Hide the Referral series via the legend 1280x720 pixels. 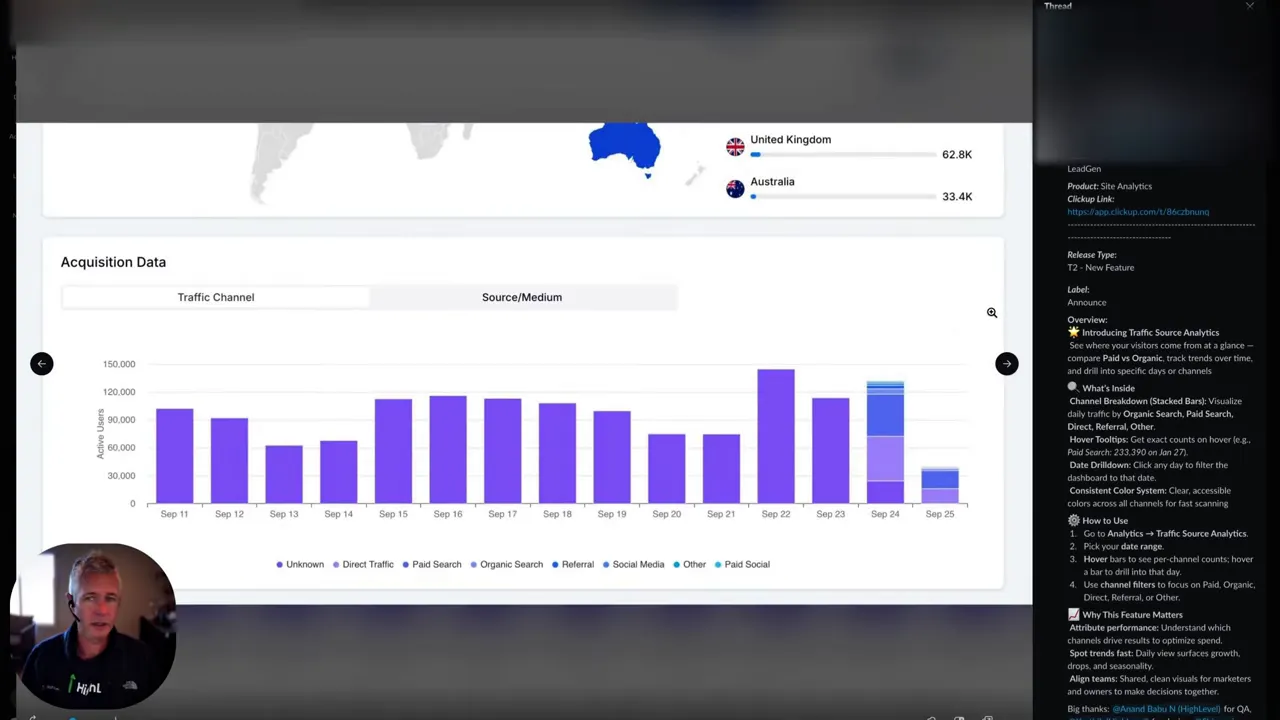point(554,564)
